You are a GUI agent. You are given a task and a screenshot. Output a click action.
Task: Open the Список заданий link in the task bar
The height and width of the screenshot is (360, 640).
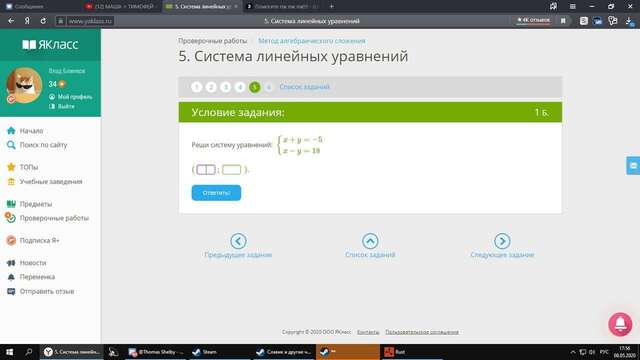304,87
